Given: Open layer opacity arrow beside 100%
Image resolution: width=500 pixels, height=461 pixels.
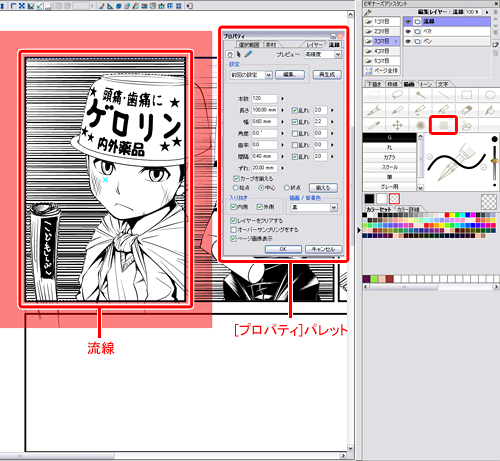Looking at the screenshot, I should [487, 12].
